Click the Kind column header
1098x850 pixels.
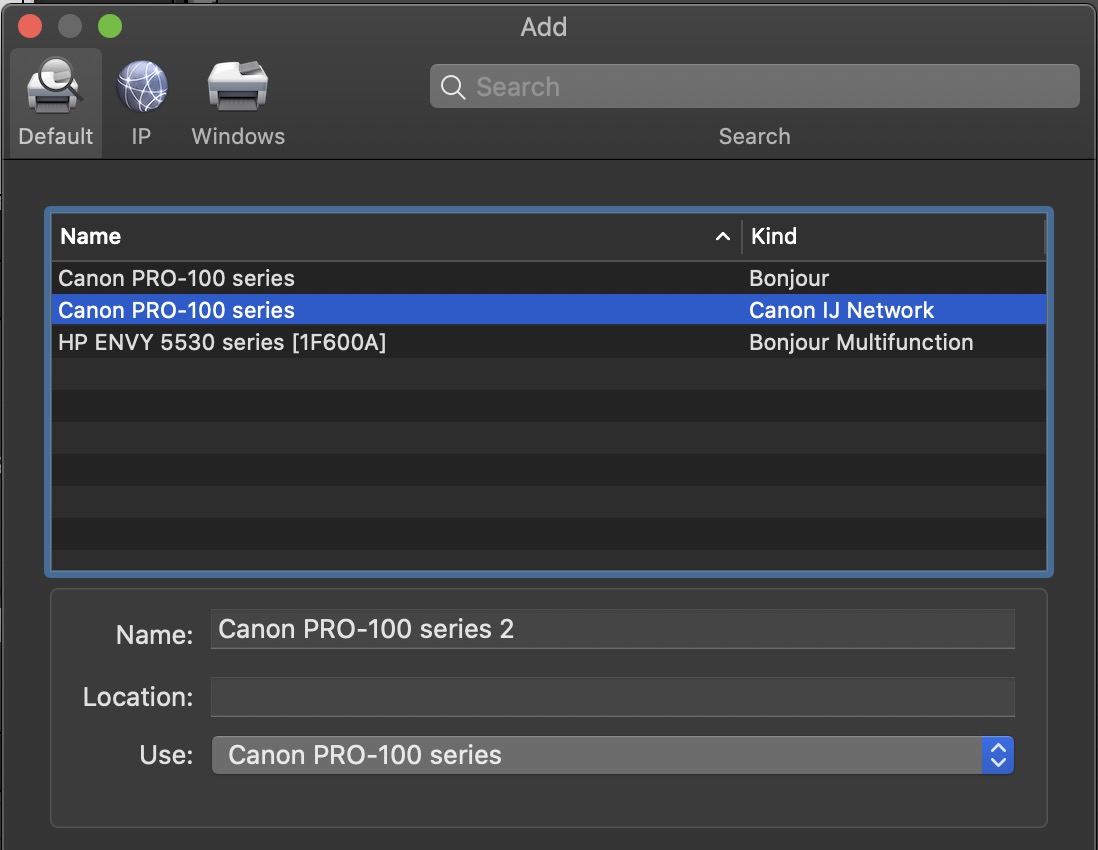(773, 236)
